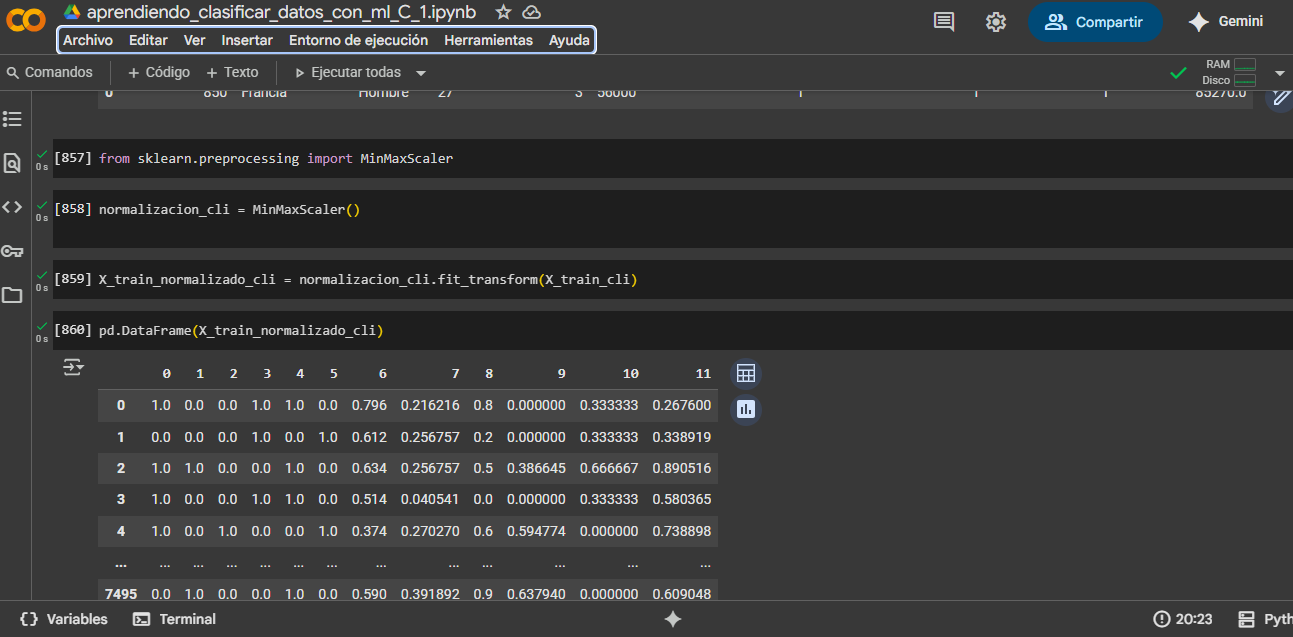Screen dimensions: 1293x637
Task: Open the table of contents sidebar icon
Action: point(12,119)
